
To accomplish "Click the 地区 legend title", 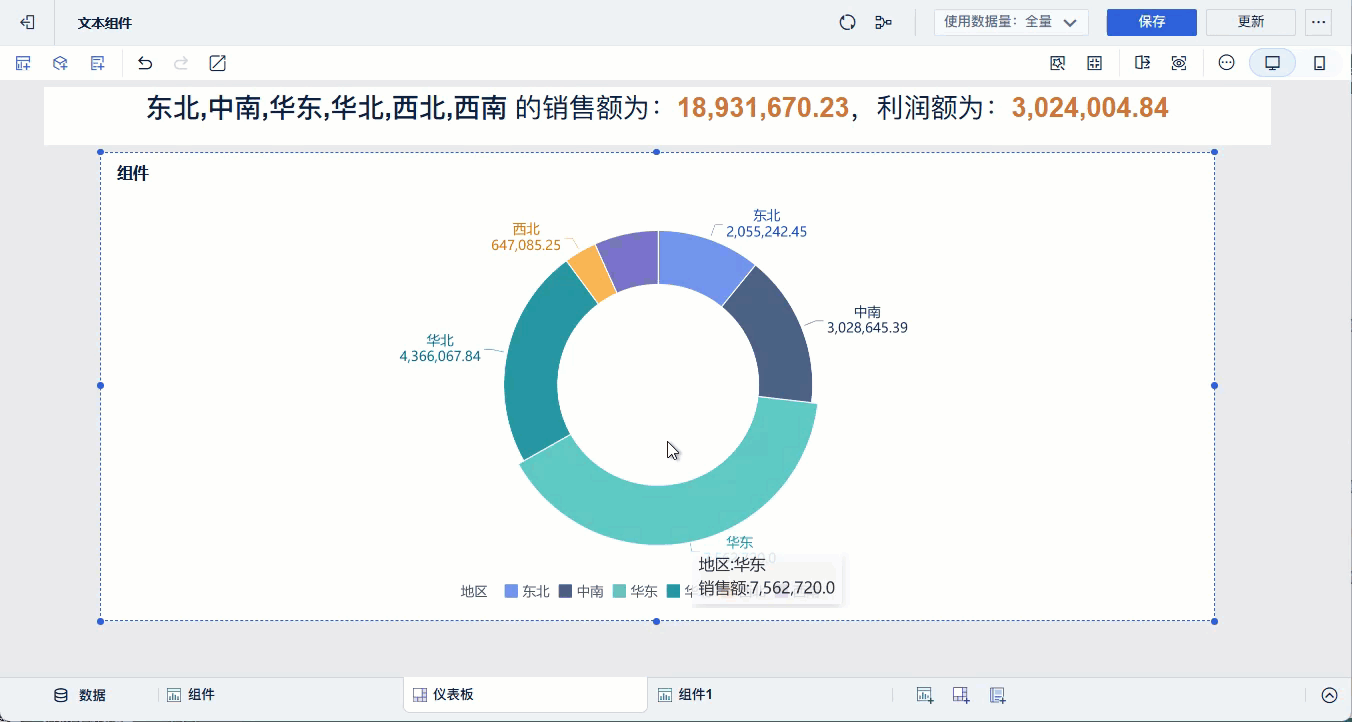I will tap(474, 591).
